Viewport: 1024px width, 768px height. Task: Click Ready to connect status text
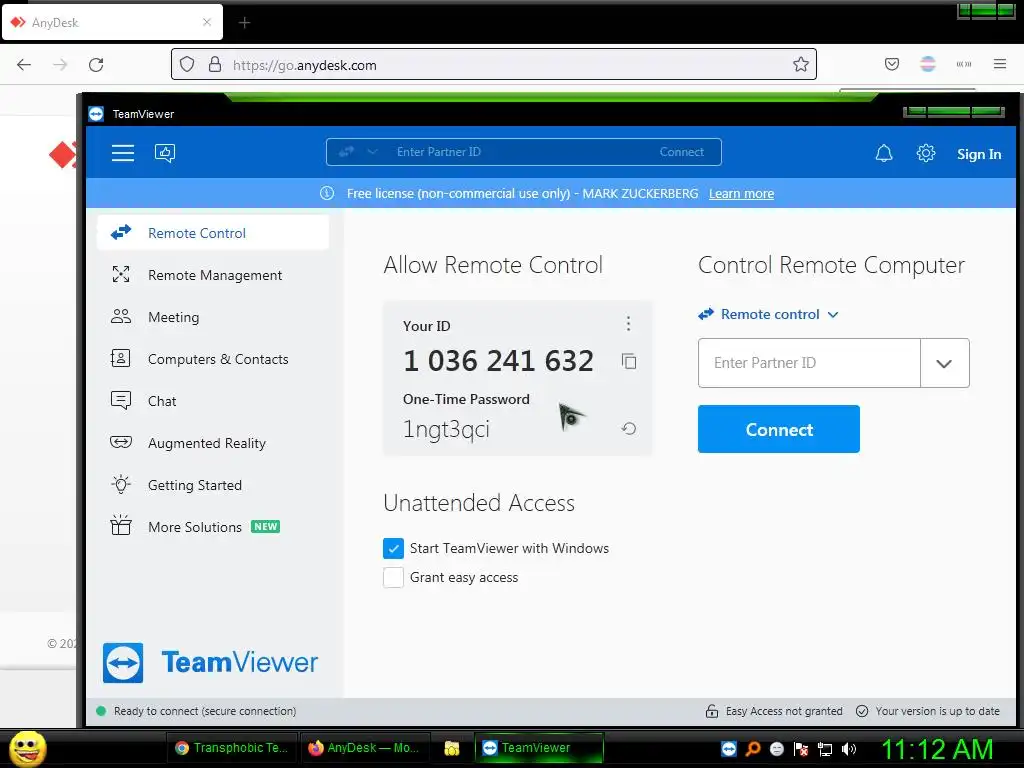204,711
